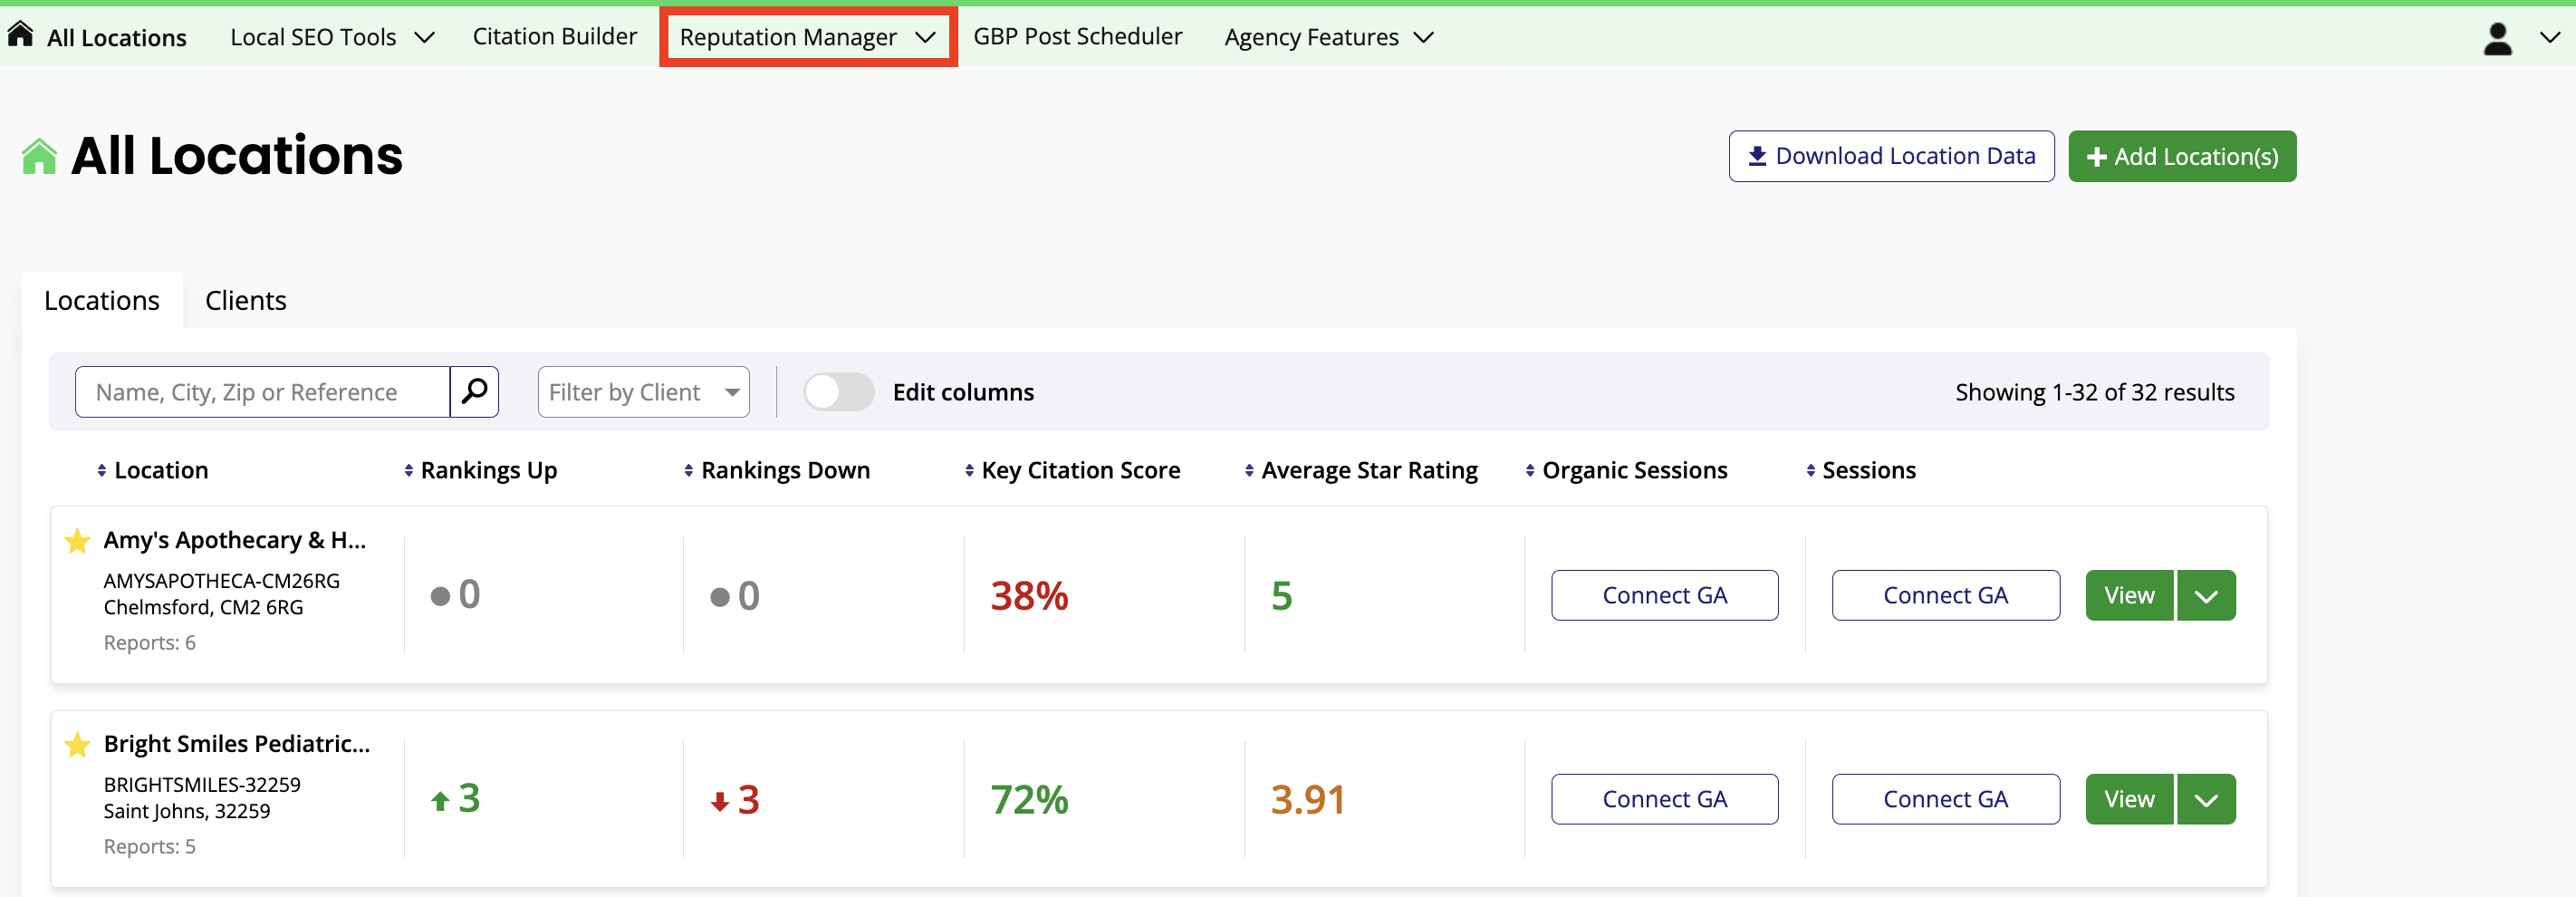Expand Amy's Apothecary View options arrow
2576x897 pixels.
2206,596
